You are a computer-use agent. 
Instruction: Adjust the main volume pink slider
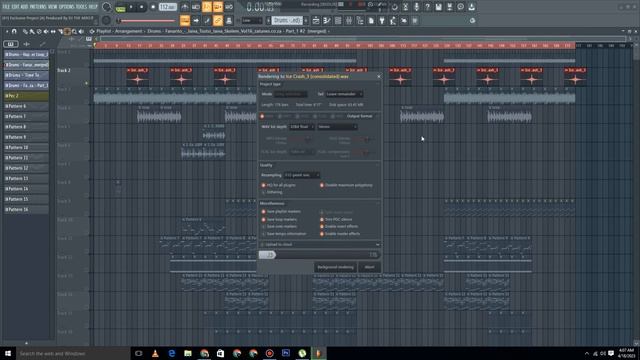pyautogui.click(x=147, y=20)
